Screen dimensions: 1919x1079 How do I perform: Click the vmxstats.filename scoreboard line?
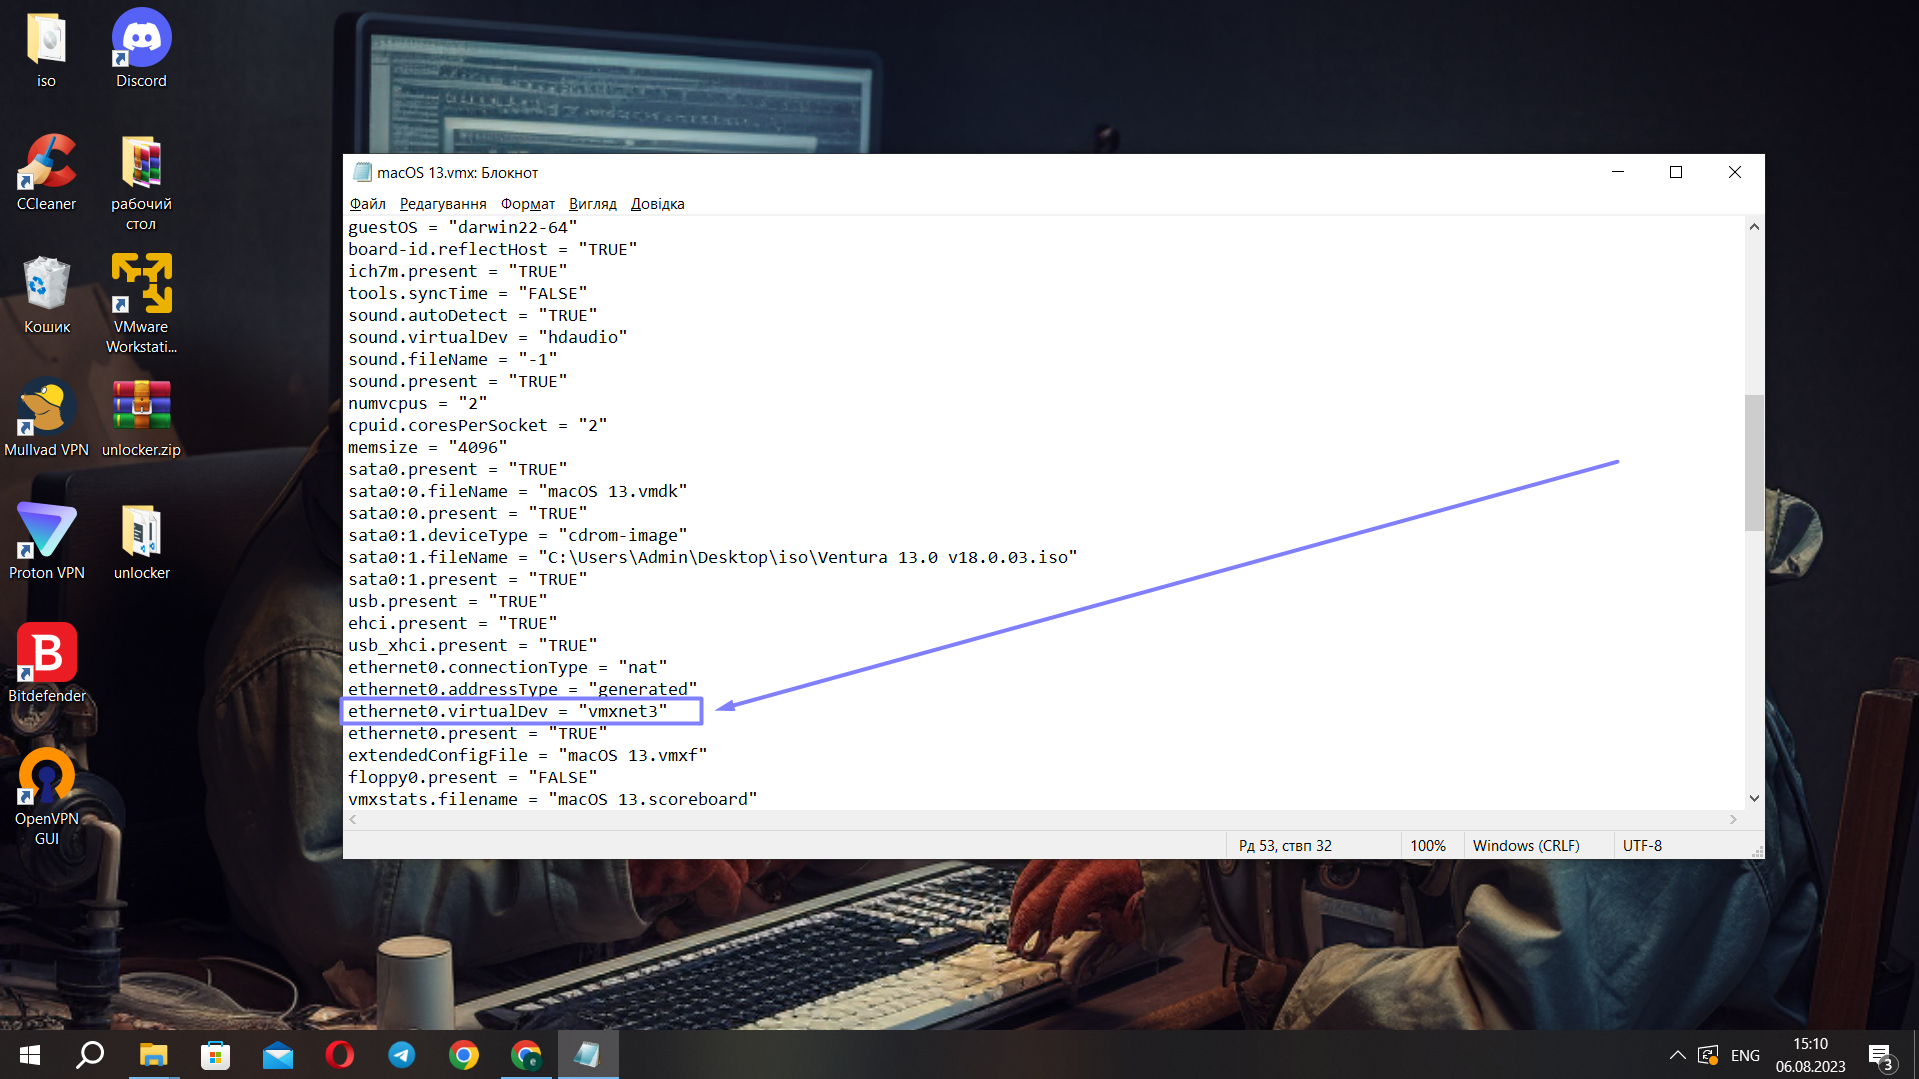point(552,799)
